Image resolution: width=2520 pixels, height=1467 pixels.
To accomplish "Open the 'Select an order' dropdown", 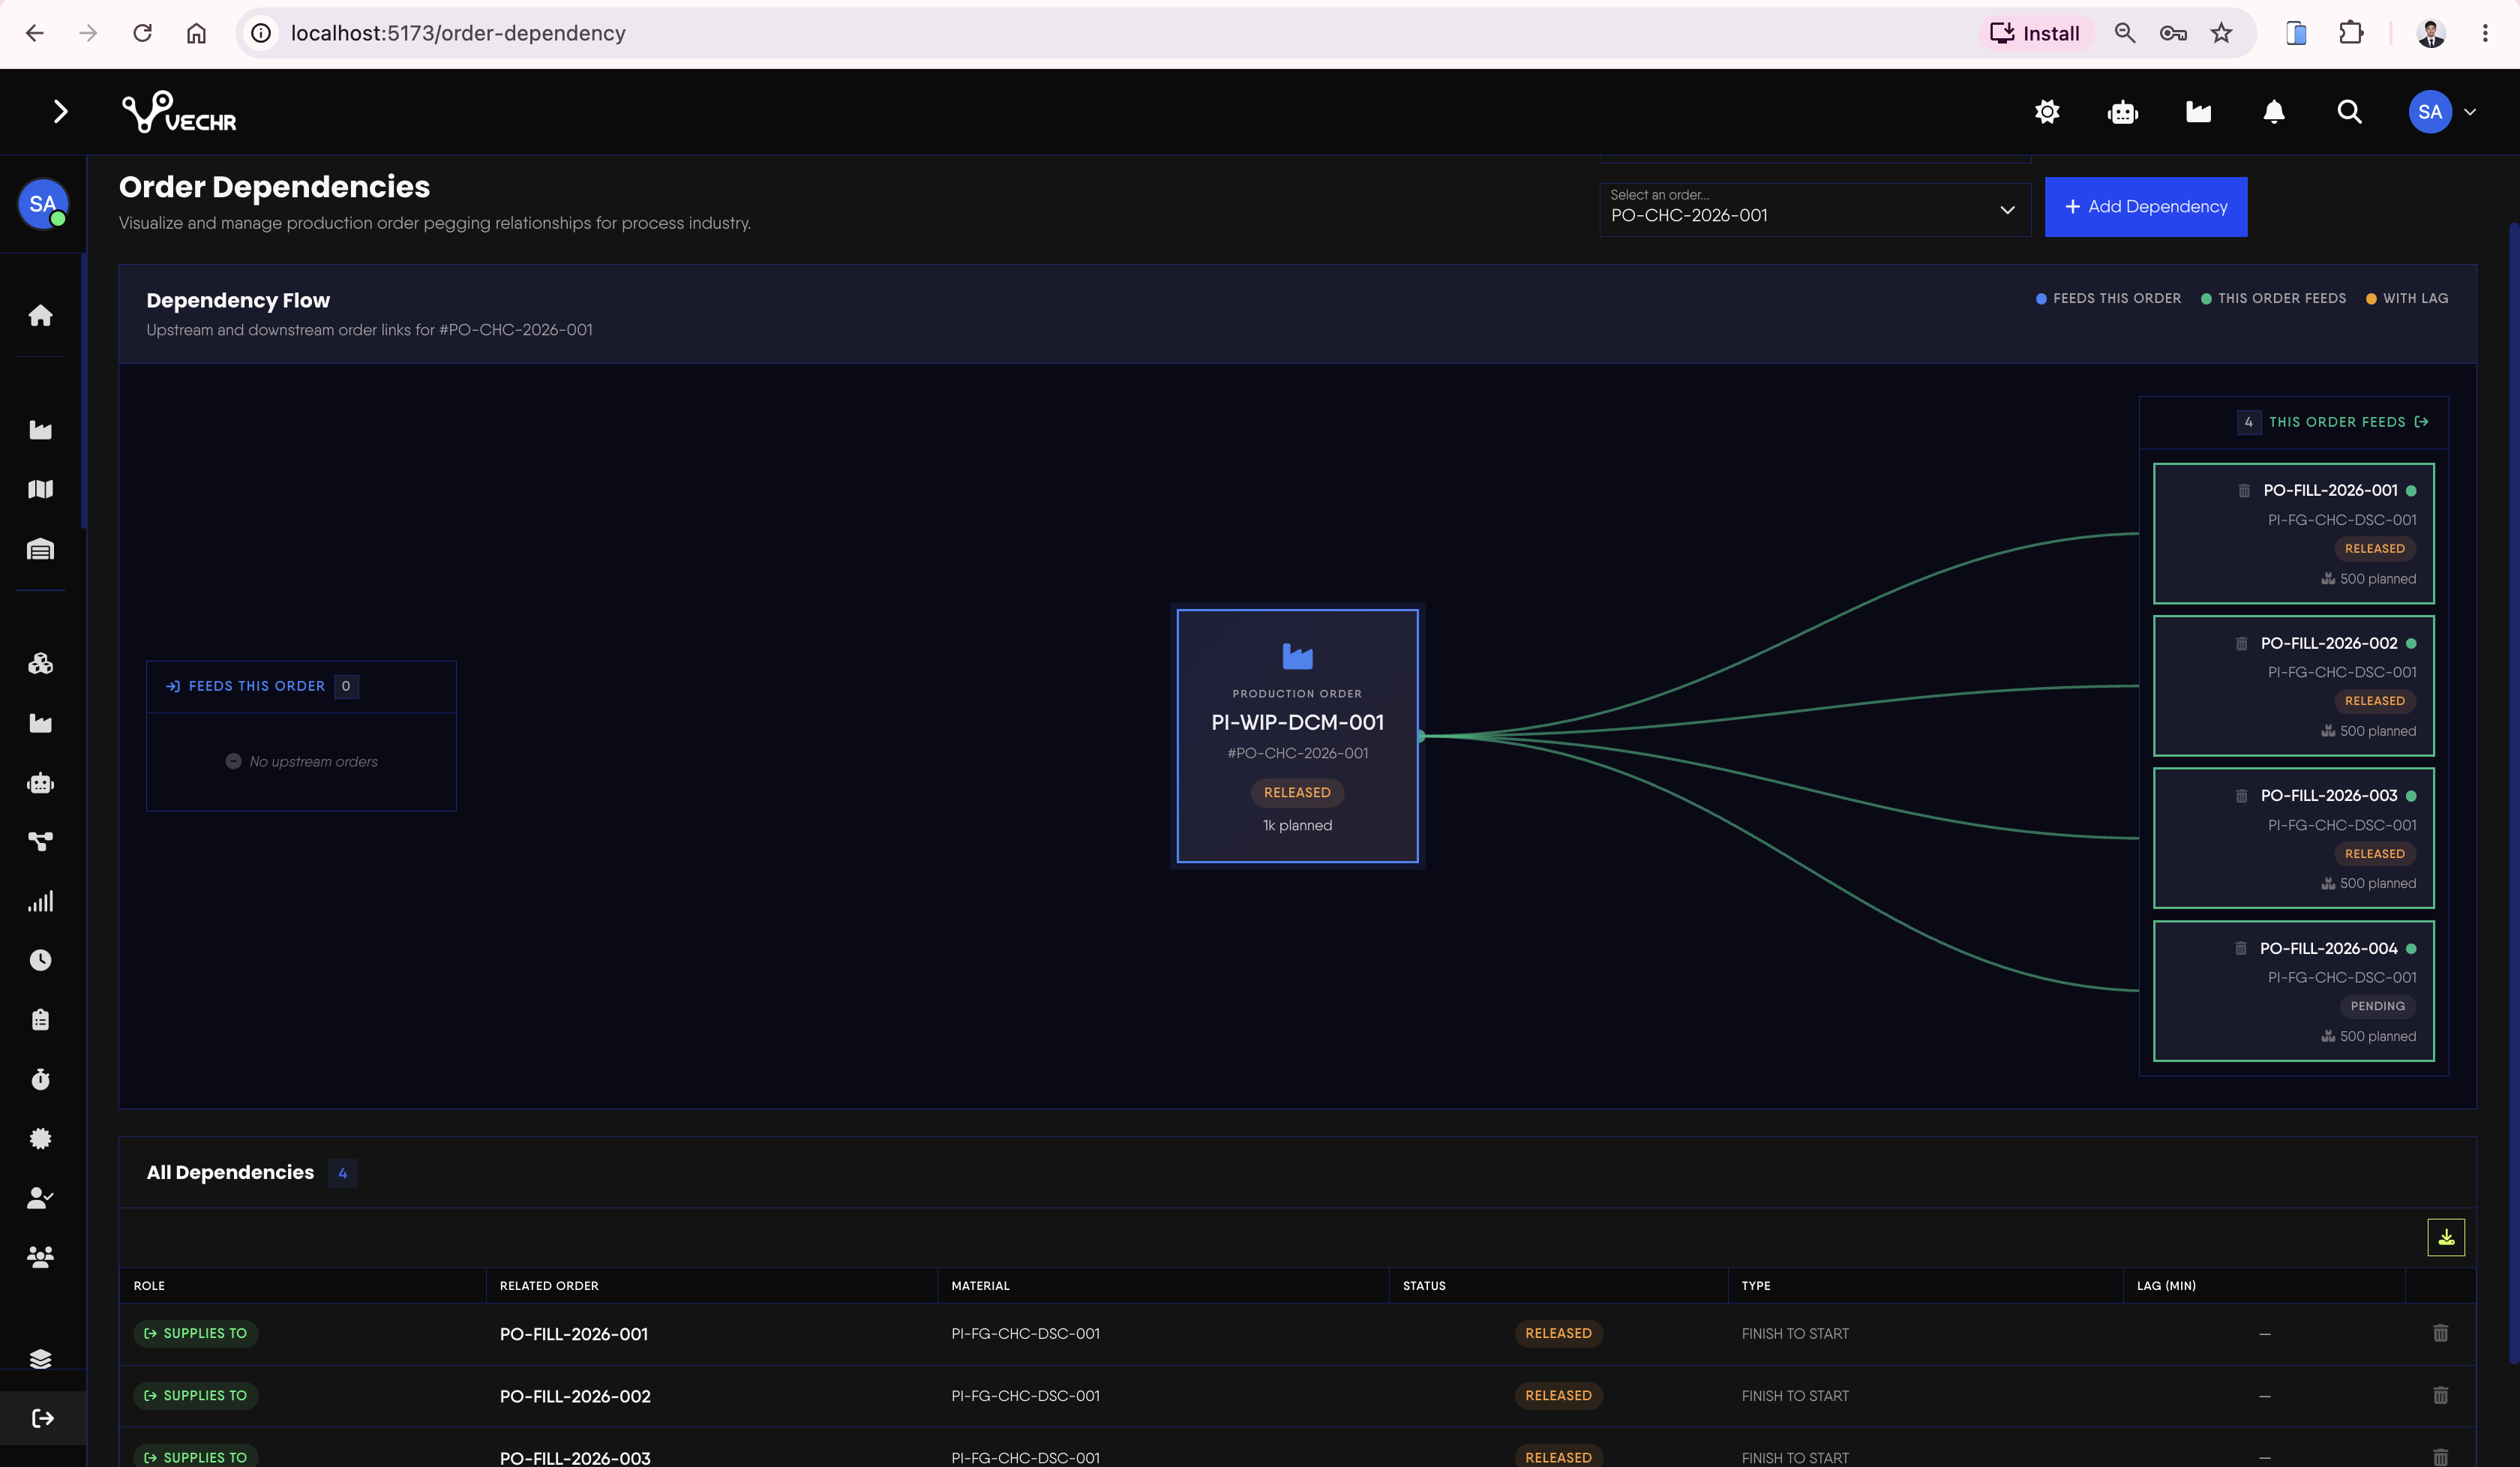I will [1815, 209].
